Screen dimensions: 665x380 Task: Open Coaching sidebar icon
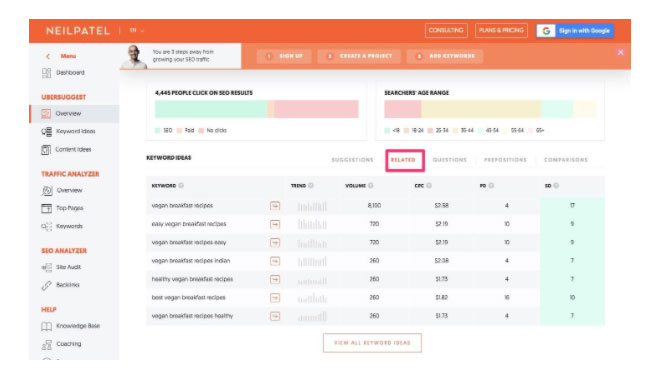[46, 344]
